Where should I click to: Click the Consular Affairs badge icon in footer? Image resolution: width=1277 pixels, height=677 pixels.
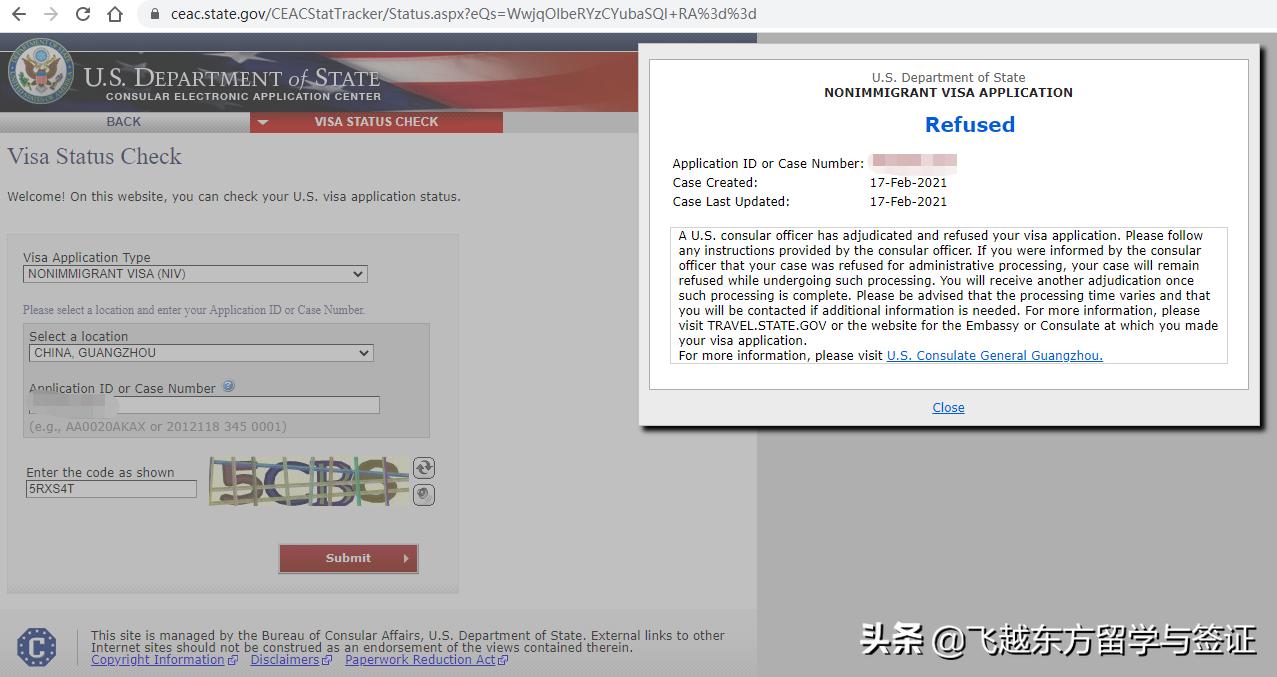(x=37, y=647)
